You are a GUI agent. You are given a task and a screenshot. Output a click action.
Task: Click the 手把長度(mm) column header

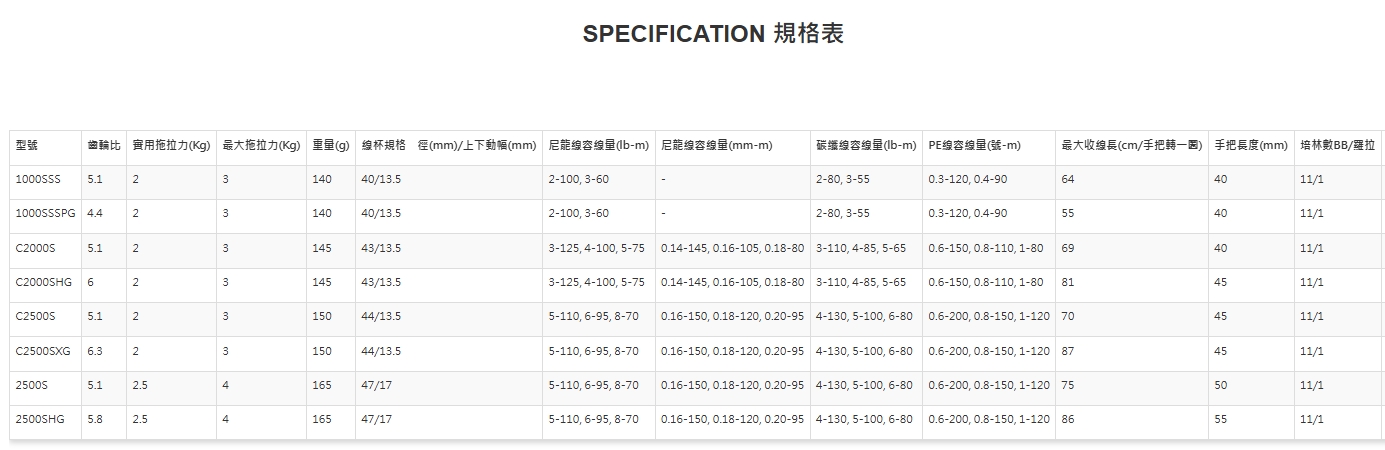point(1250,146)
